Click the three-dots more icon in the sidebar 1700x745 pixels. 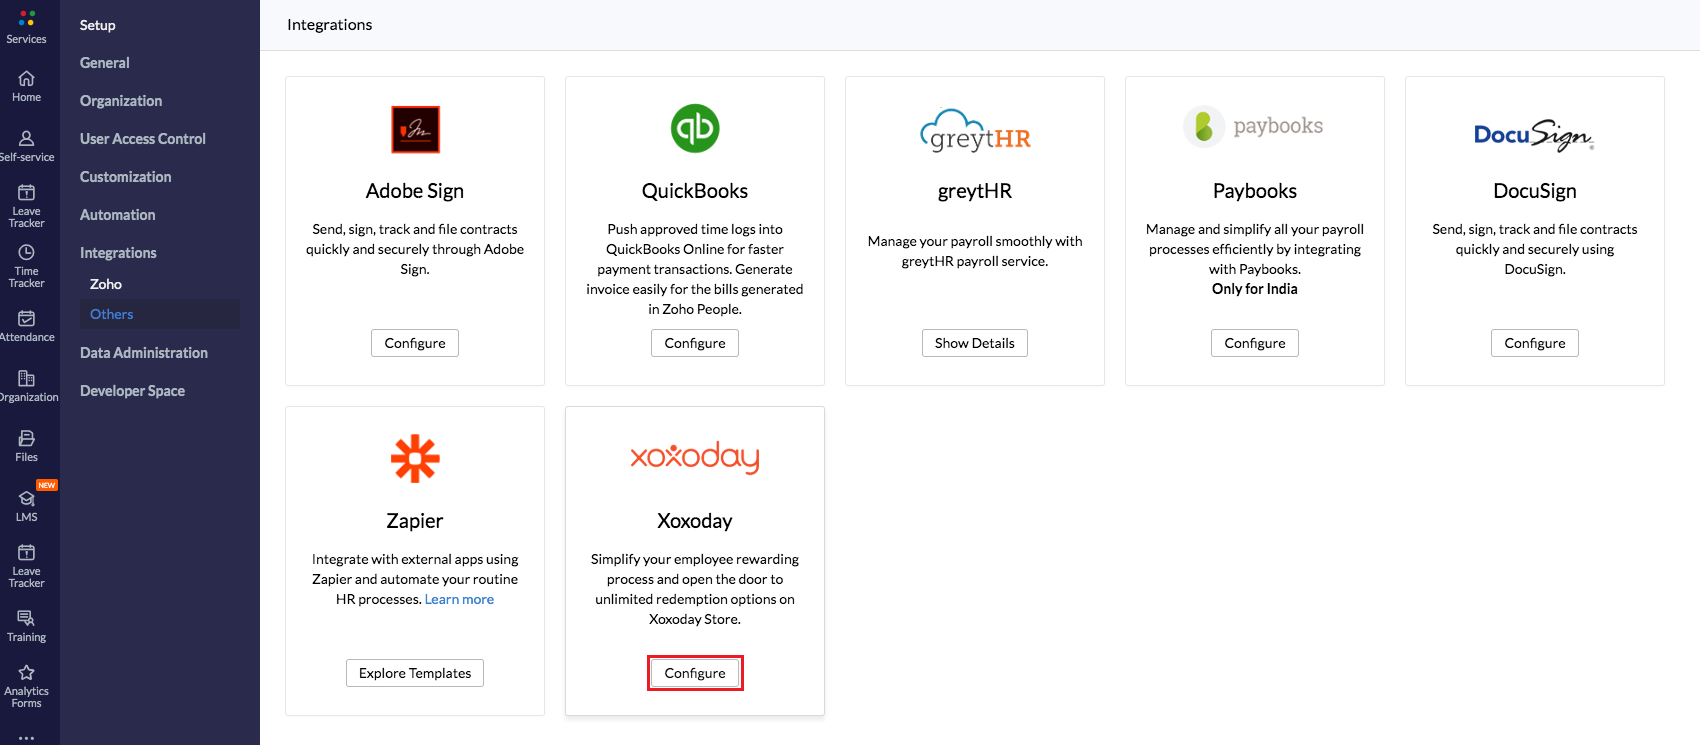coord(27,738)
